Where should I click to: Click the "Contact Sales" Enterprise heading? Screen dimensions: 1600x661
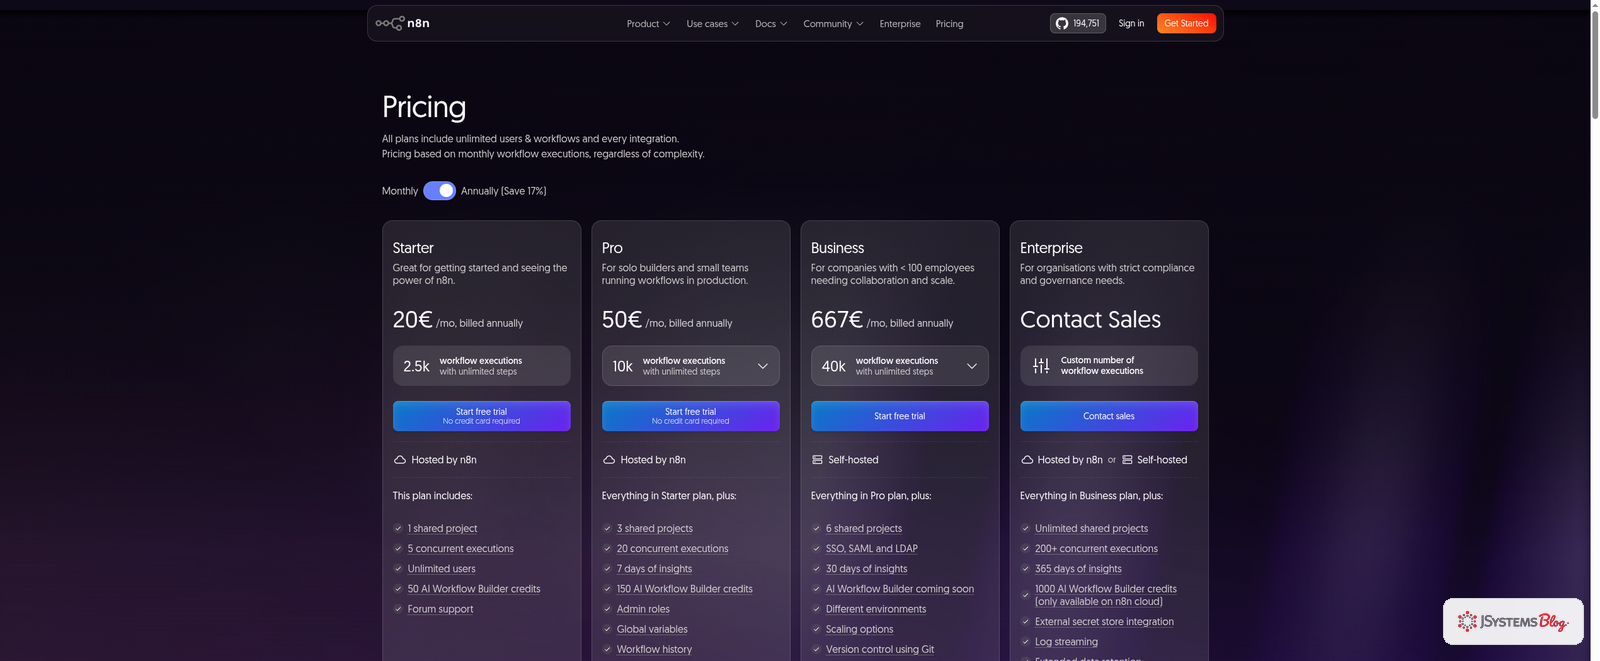(x=1090, y=319)
